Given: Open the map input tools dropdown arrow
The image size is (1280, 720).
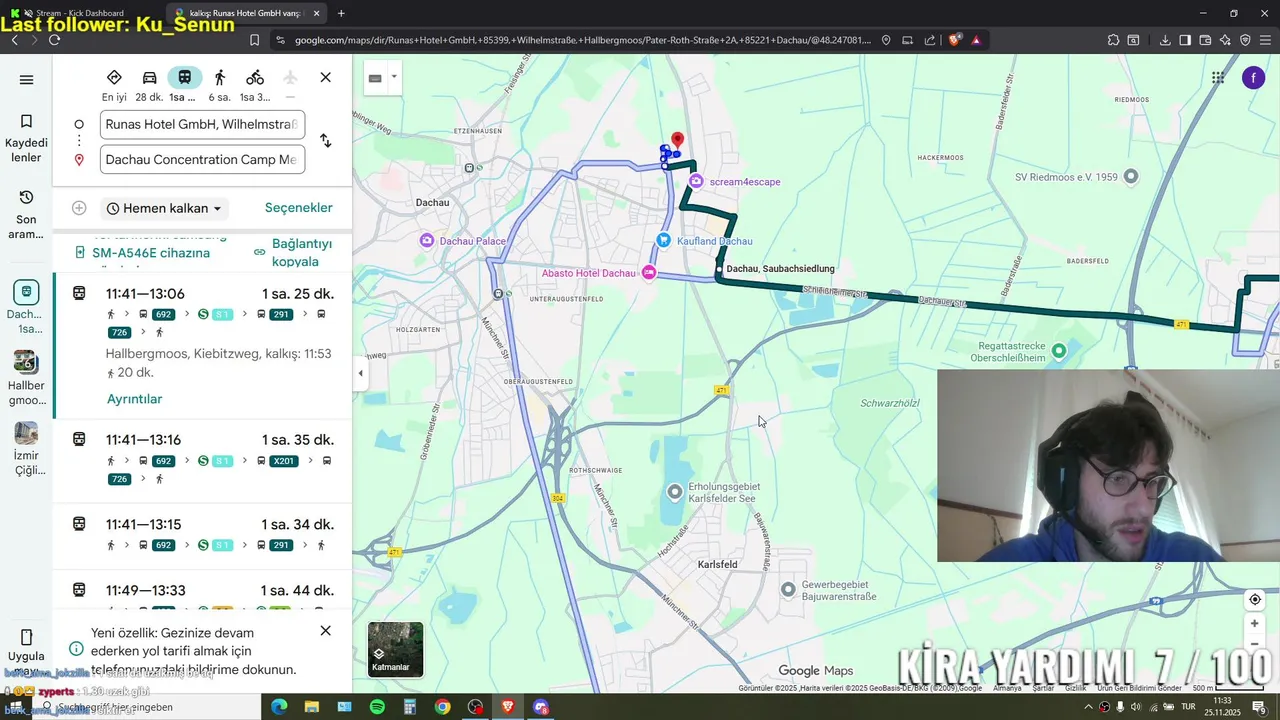Looking at the screenshot, I should [394, 77].
